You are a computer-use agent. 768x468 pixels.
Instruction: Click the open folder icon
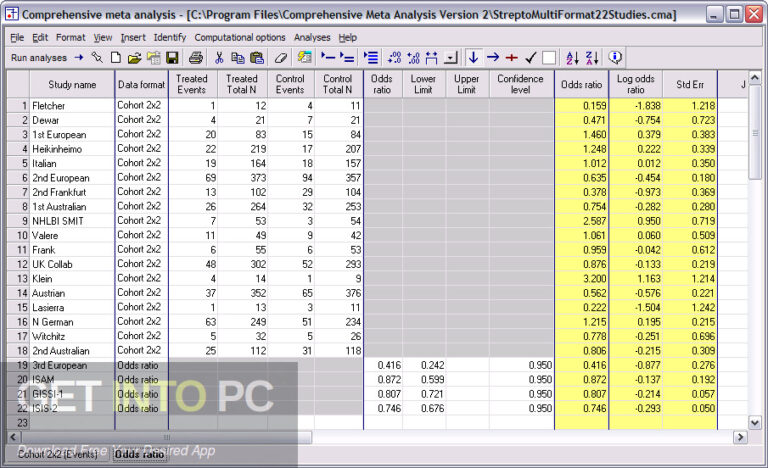coord(134,58)
